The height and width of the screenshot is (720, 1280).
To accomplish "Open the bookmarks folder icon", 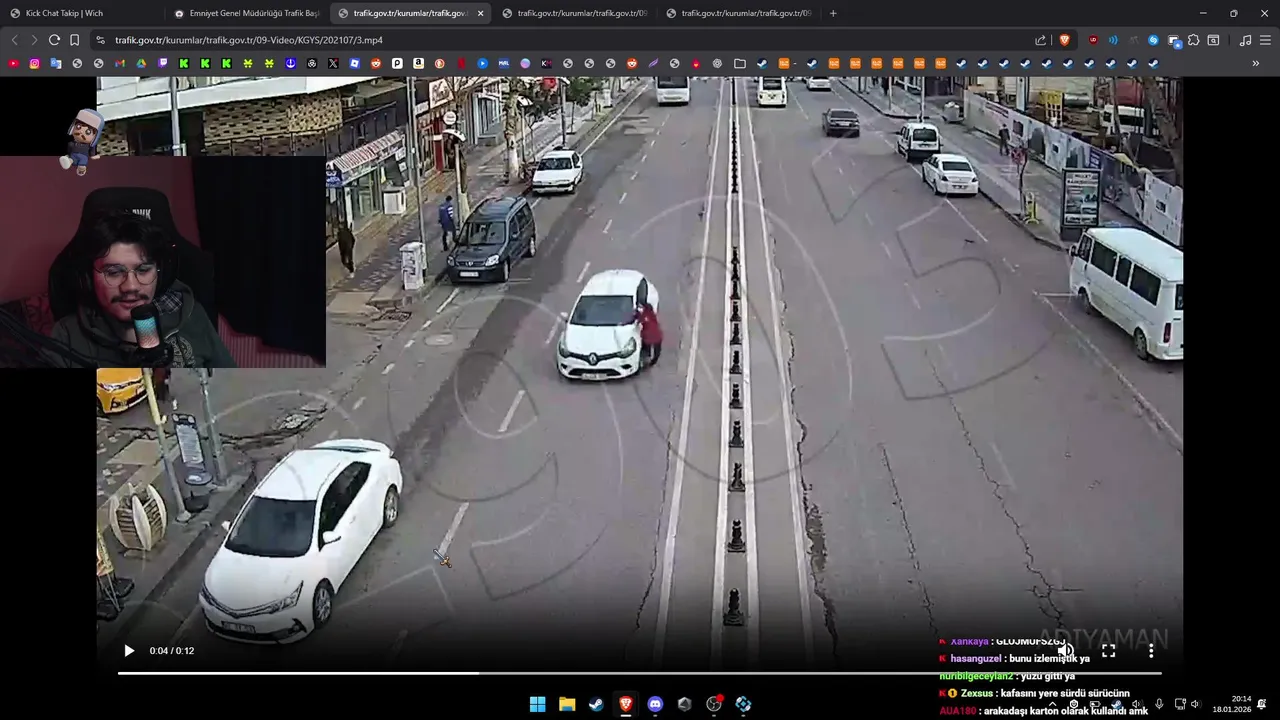I will click(x=739, y=63).
